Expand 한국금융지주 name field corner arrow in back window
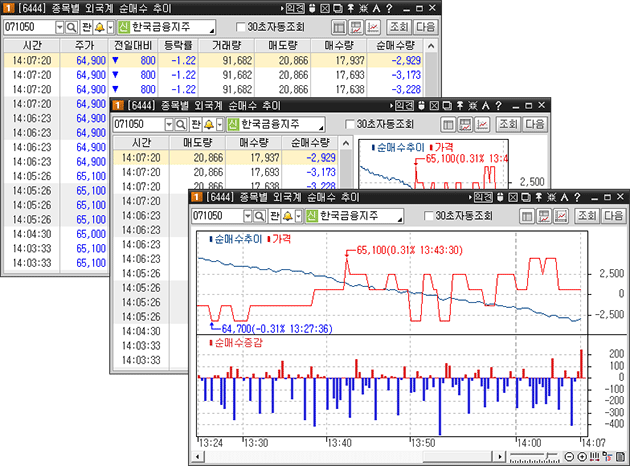This screenshot has width=630, height=466. [212, 31]
